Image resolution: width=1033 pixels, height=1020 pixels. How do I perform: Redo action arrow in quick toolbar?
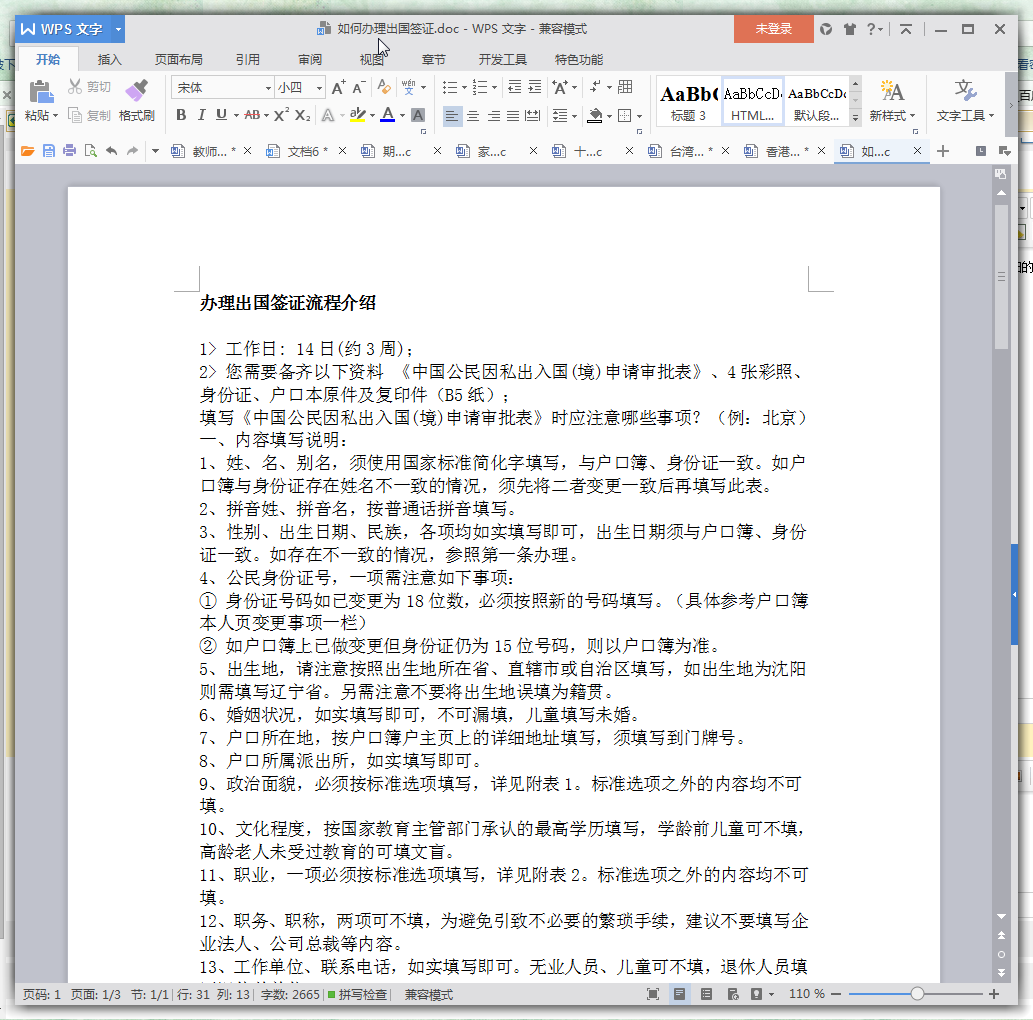point(132,152)
